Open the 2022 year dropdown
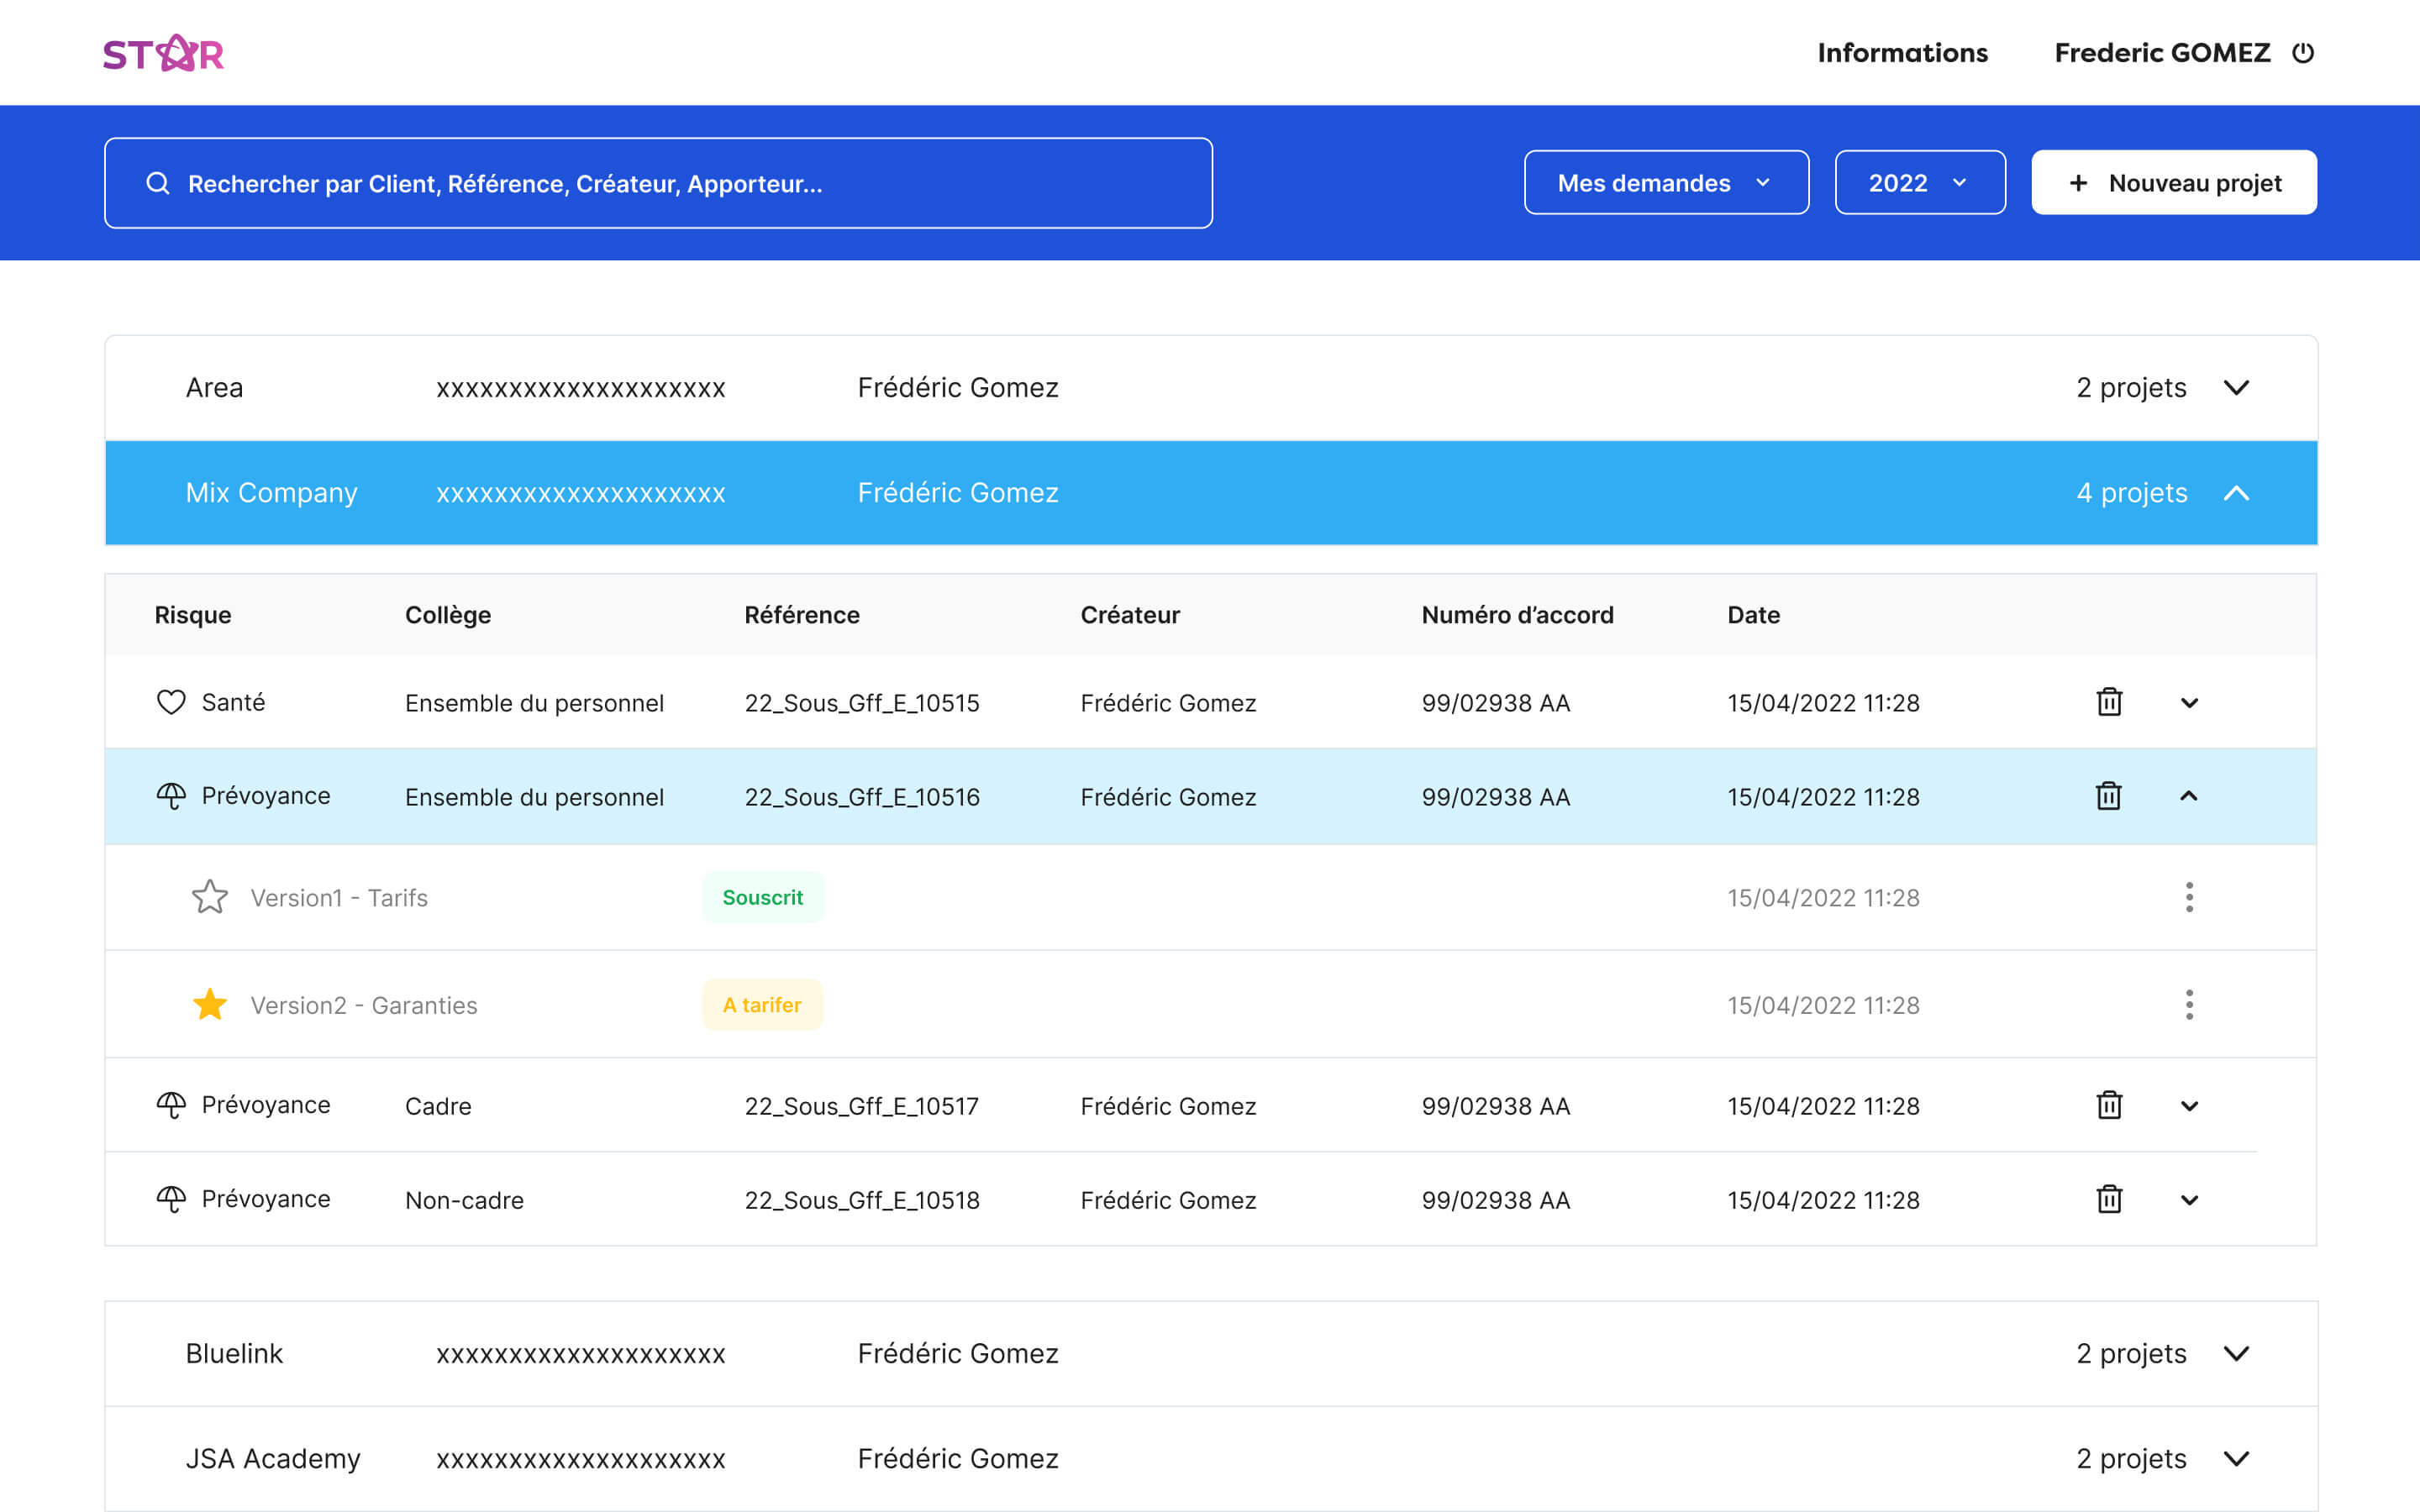 click(1920, 183)
